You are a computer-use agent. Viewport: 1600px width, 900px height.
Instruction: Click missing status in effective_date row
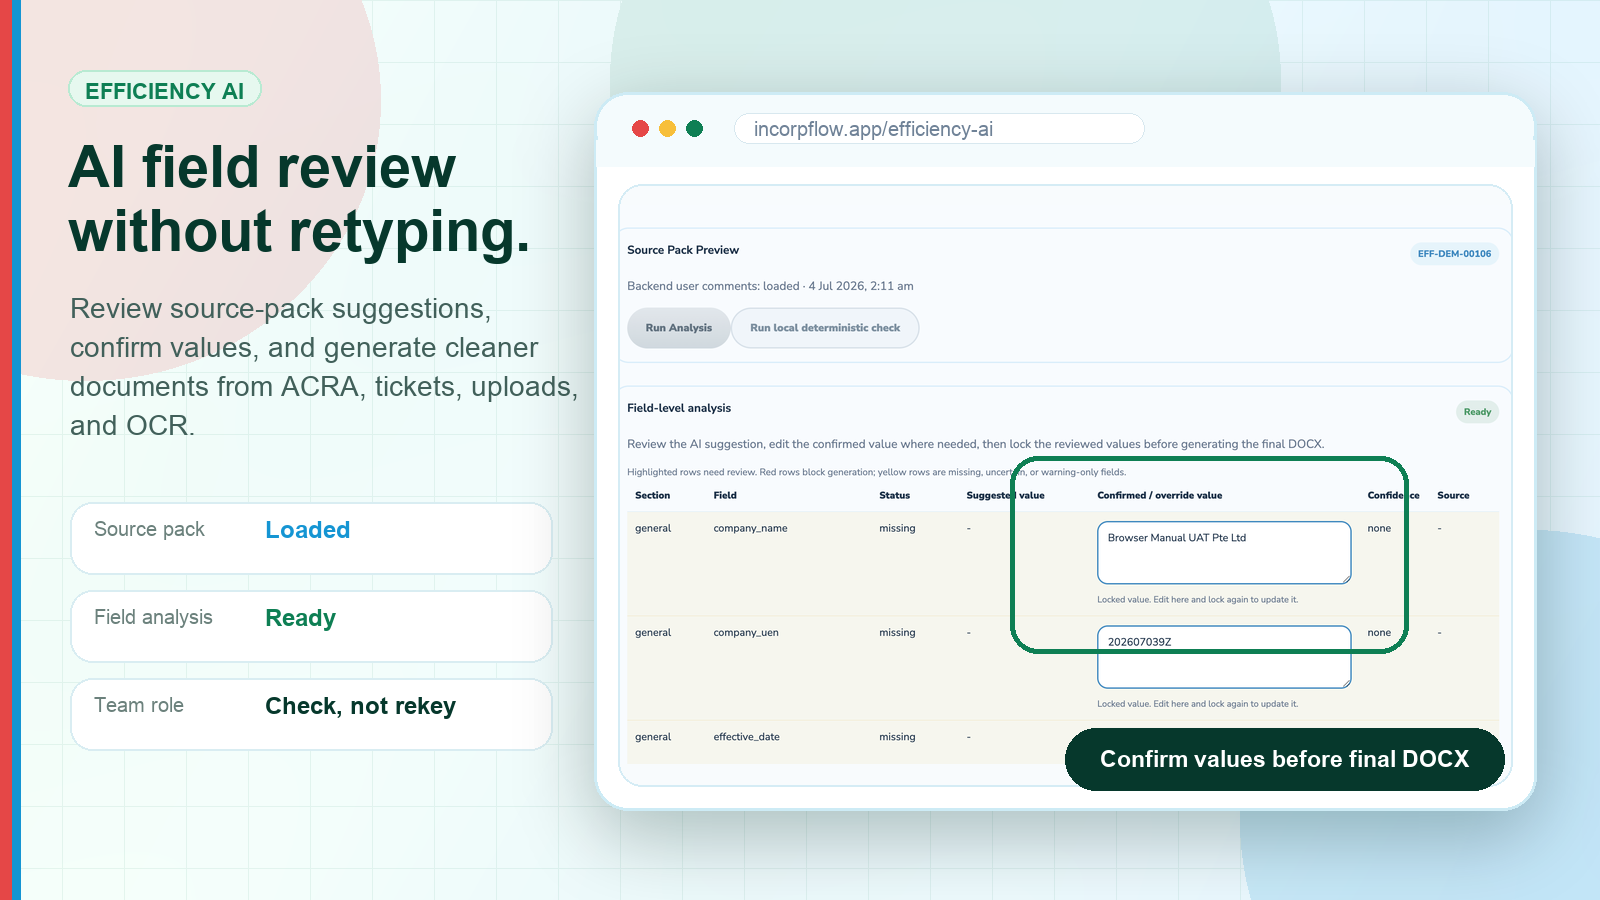(897, 737)
